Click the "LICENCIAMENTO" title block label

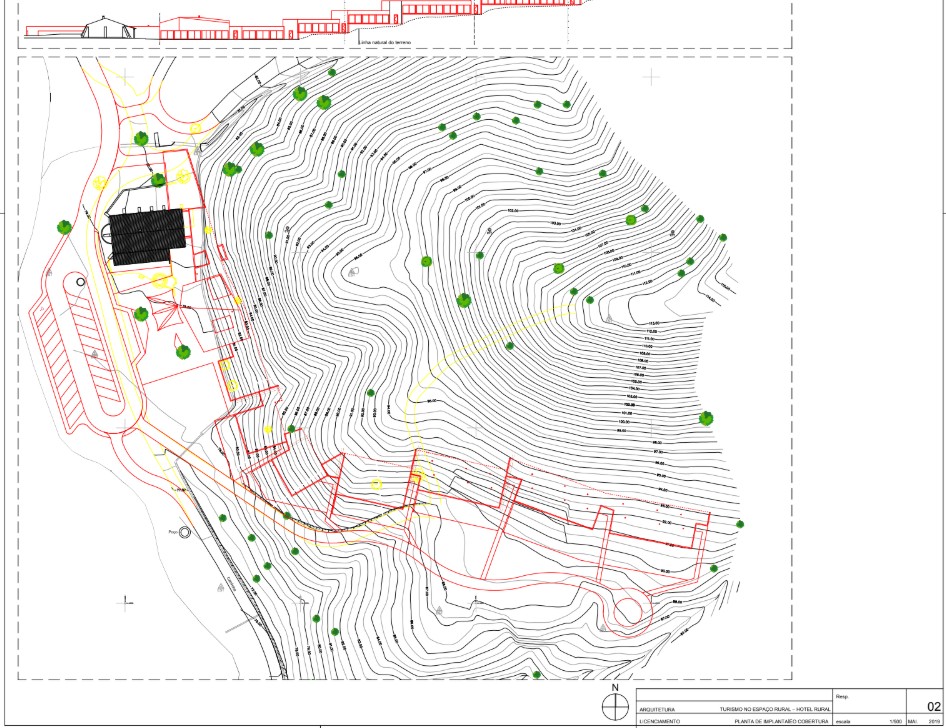659,721
